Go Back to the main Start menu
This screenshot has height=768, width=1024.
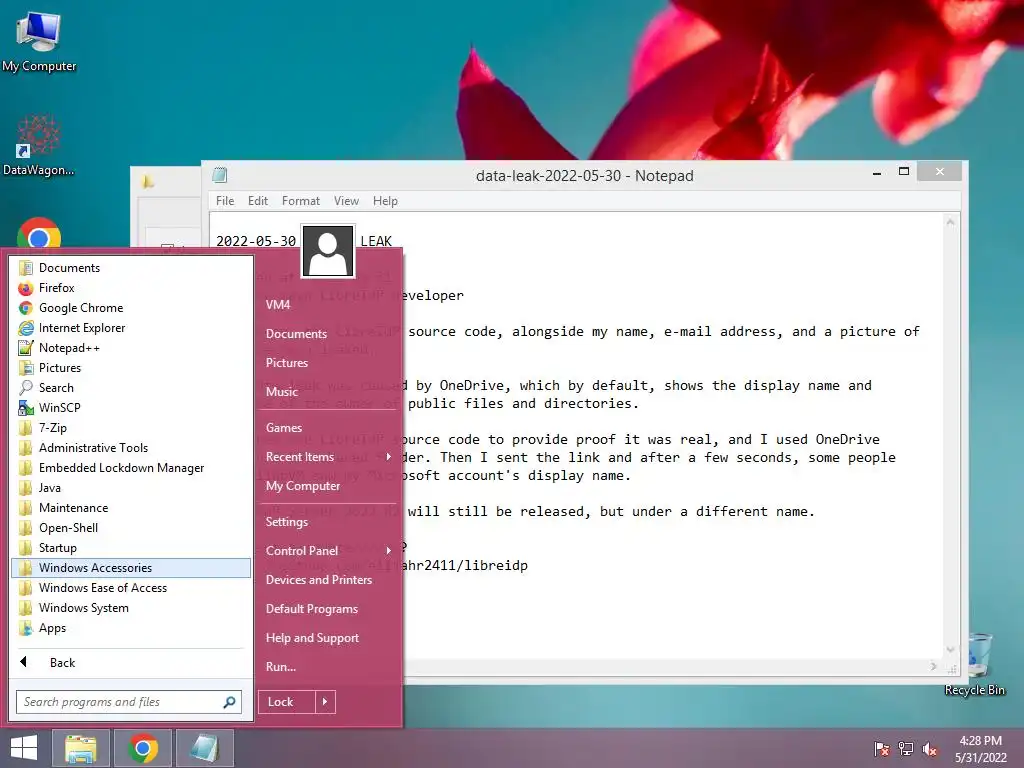[131, 663]
